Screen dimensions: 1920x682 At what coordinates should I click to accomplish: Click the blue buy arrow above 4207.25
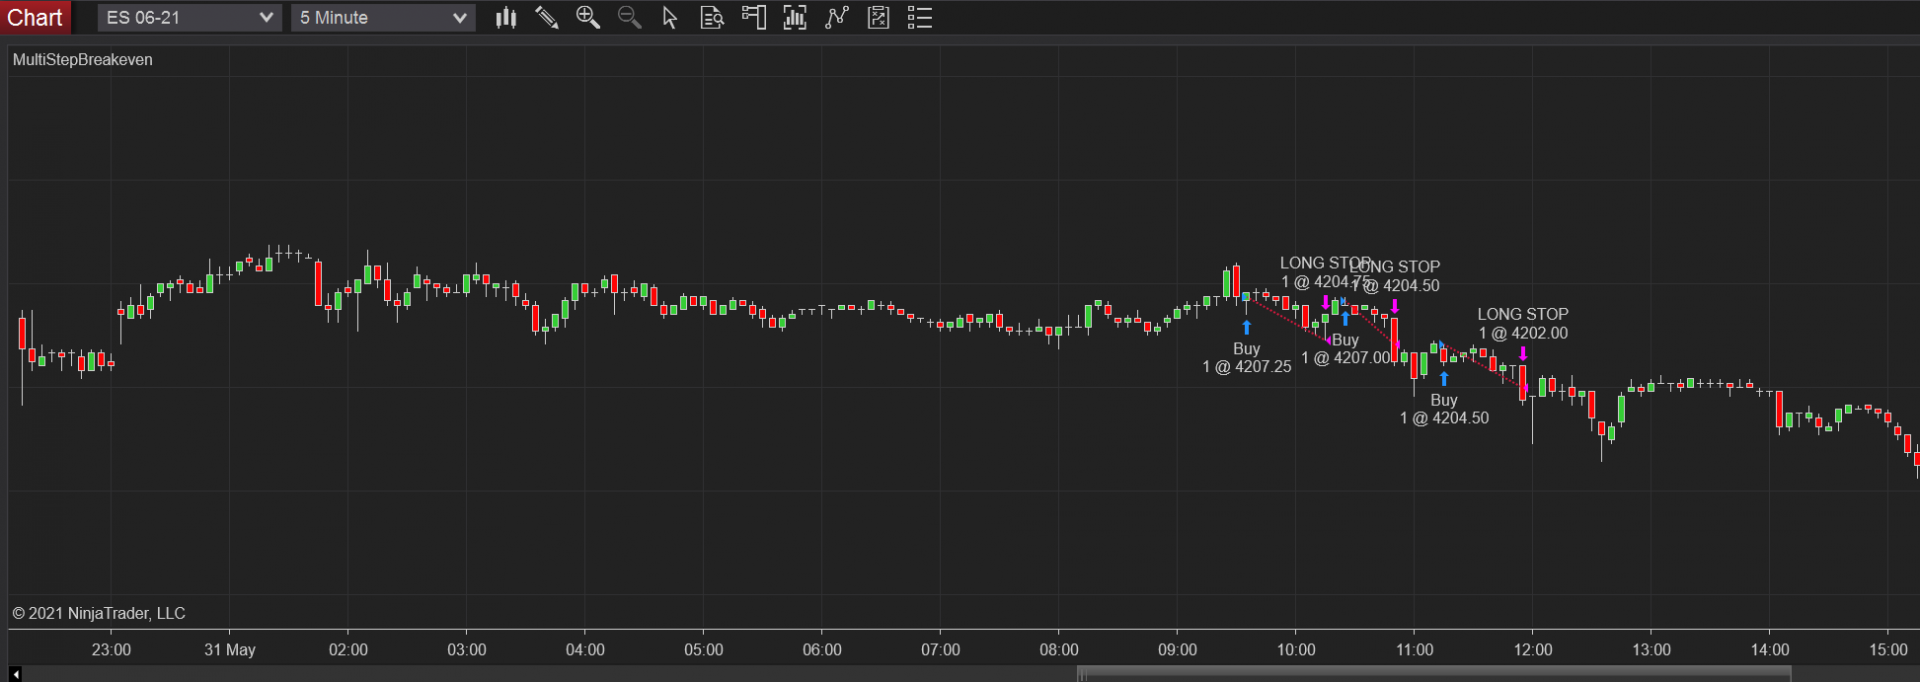point(1246,327)
